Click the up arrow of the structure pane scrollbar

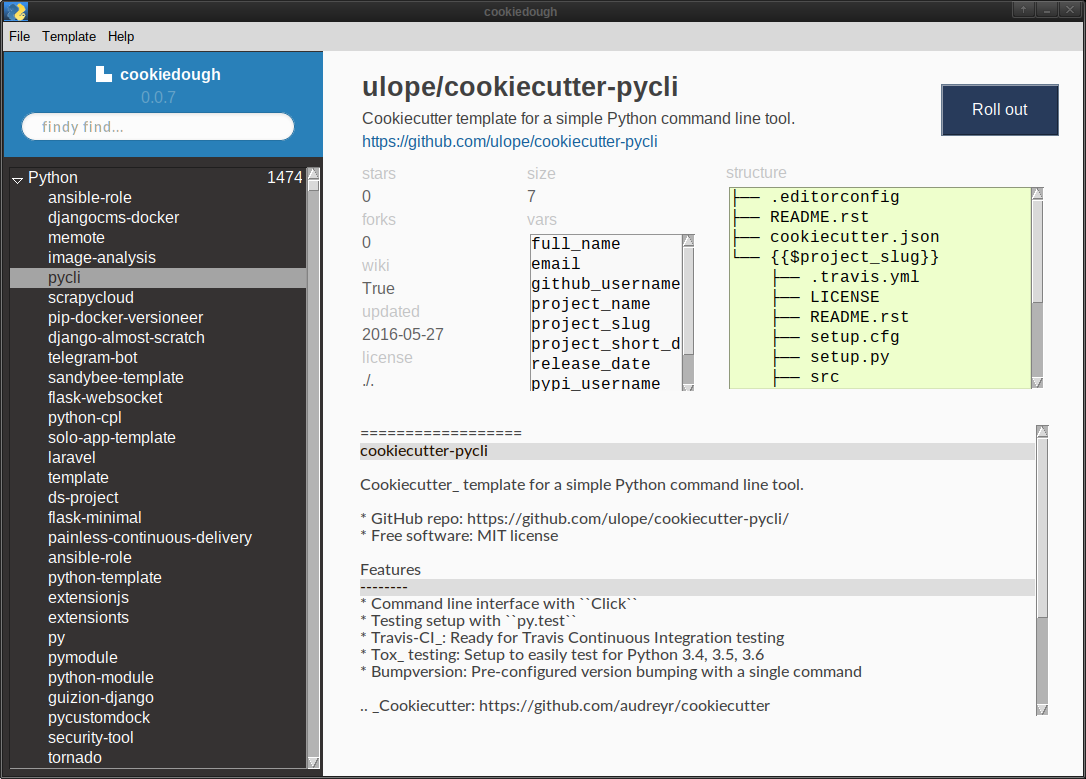1038,194
